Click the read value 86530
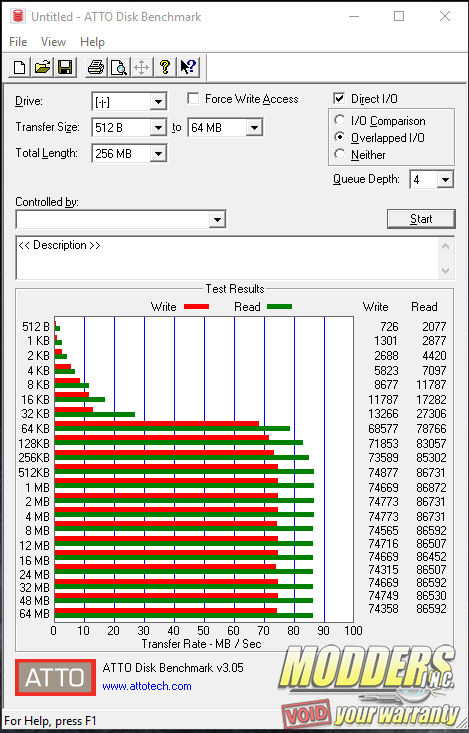The image size is (469, 733). (431, 596)
